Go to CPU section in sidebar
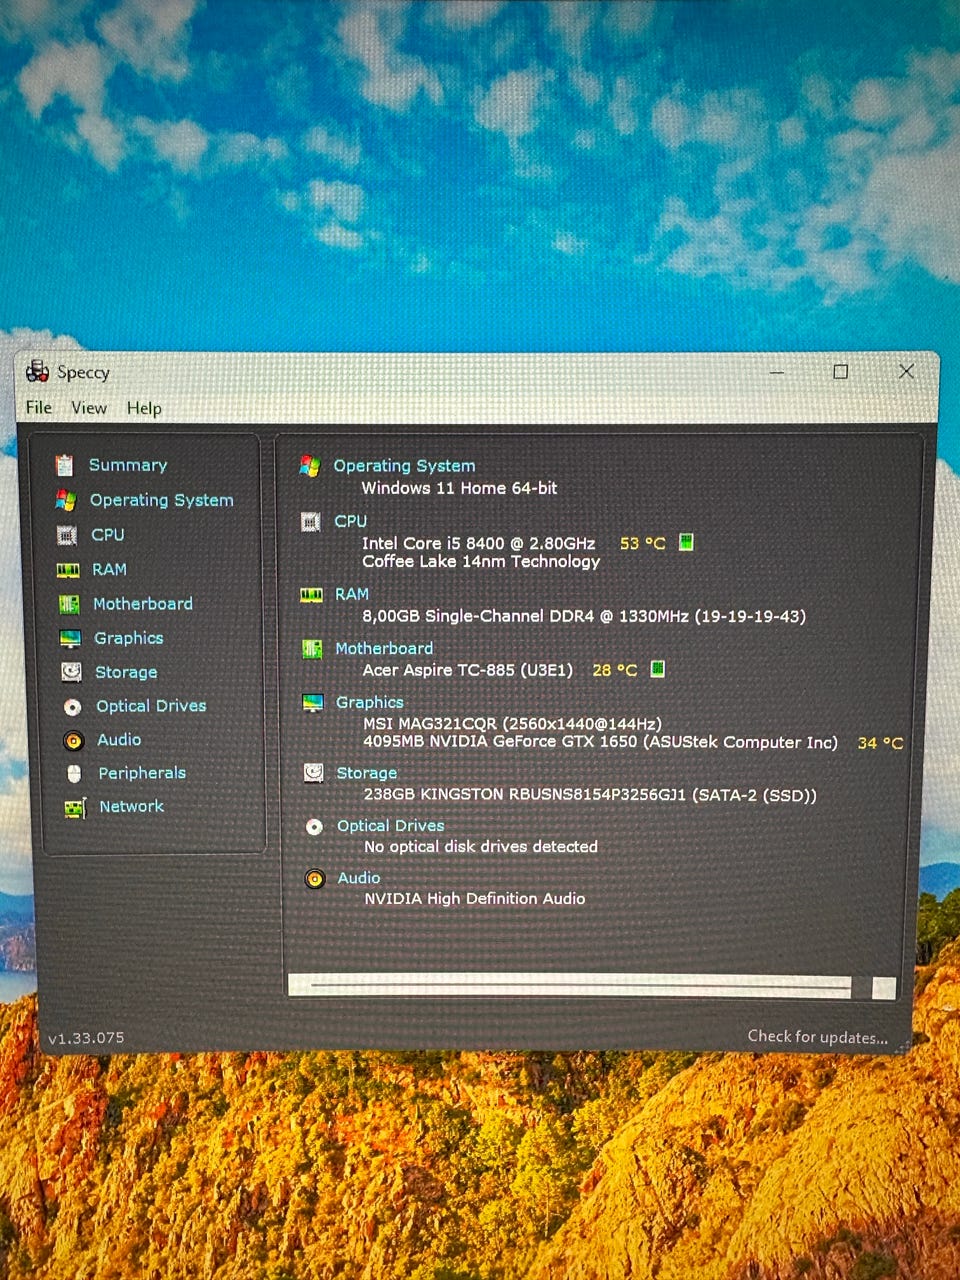This screenshot has height=1280, width=960. pos(108,535)
